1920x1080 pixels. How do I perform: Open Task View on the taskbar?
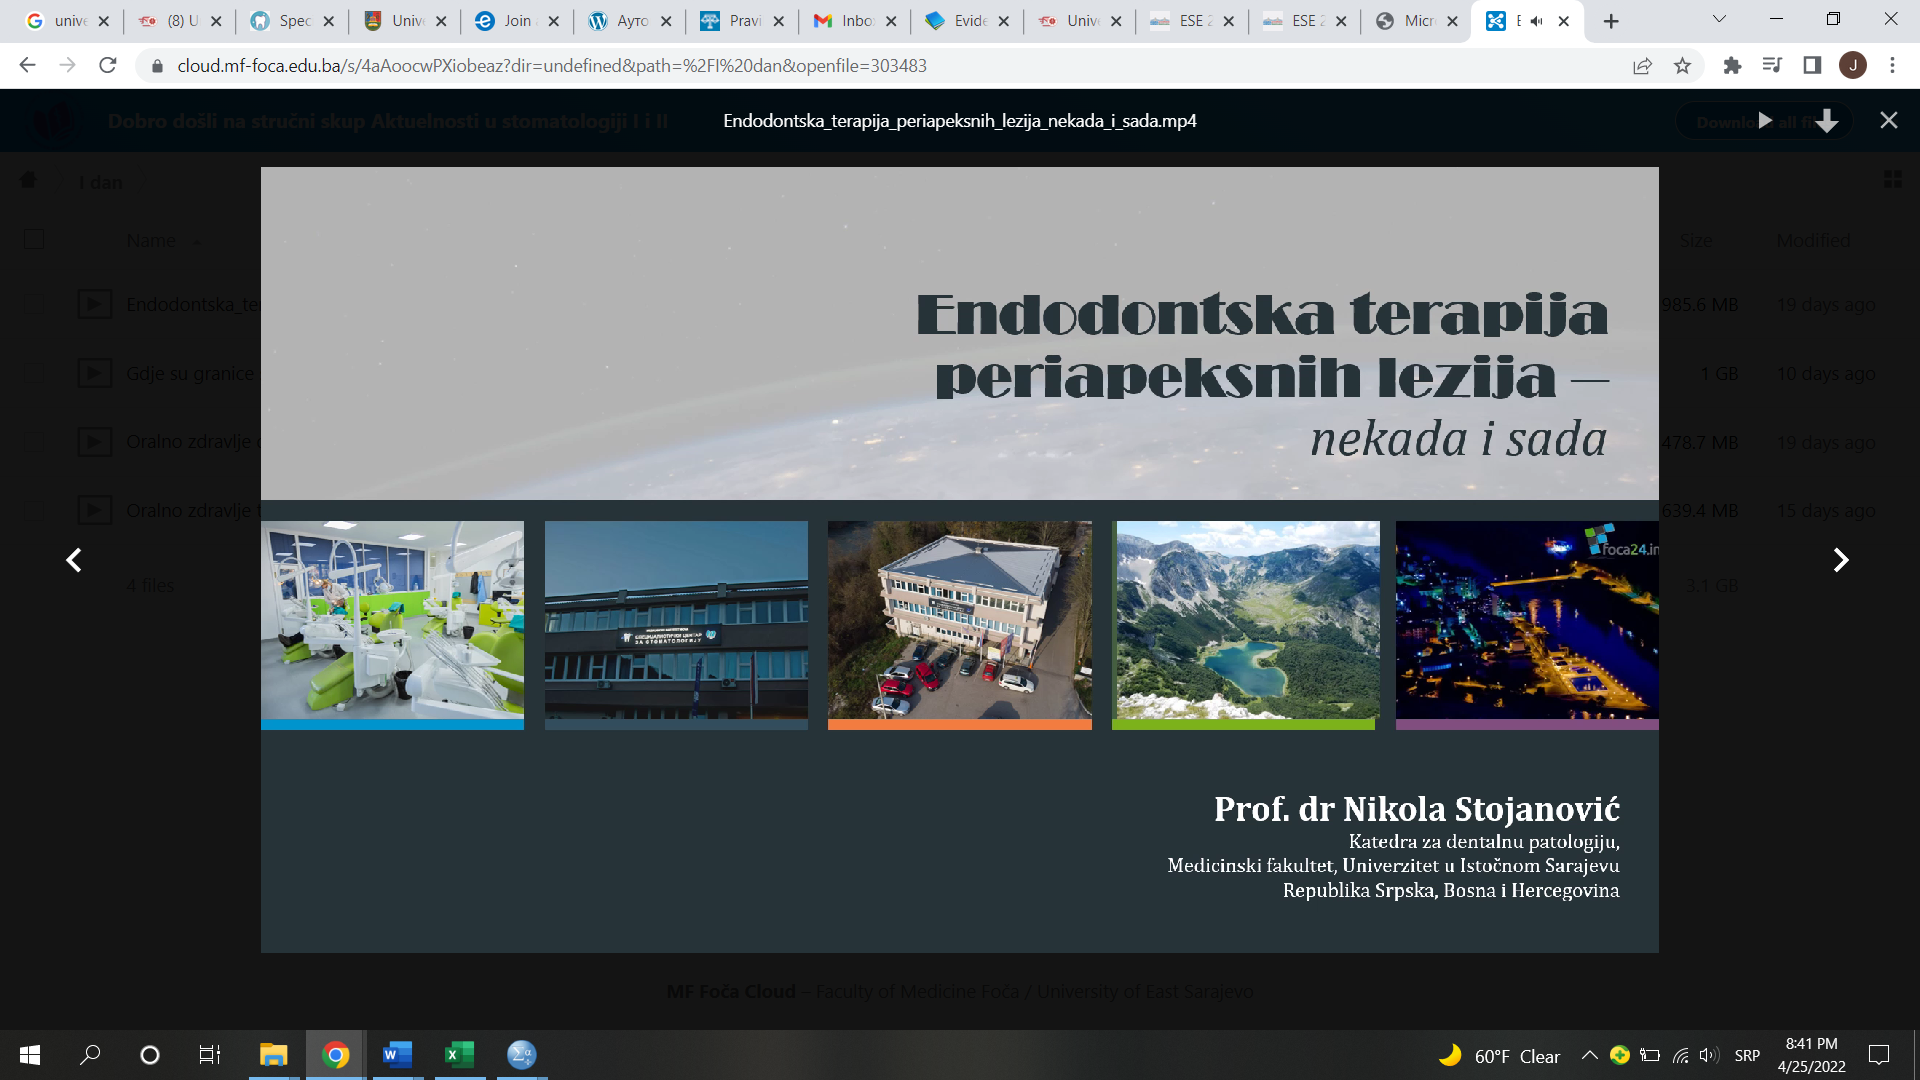[209, 1055]
